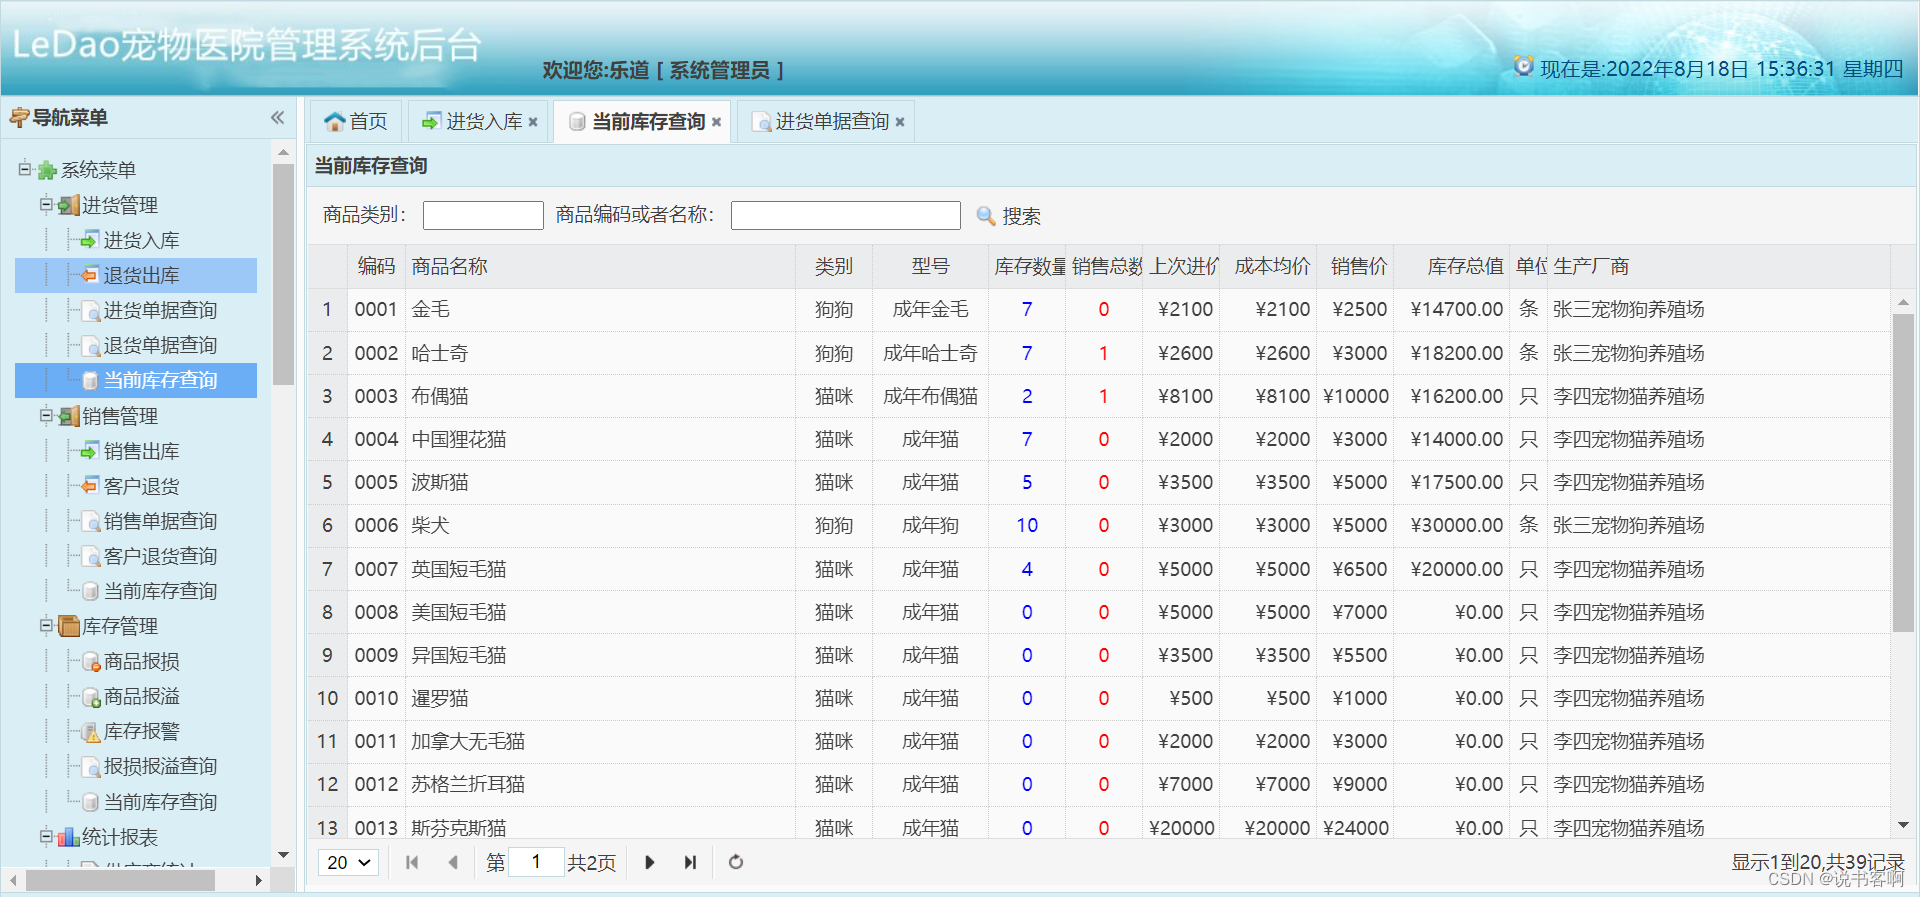The width and height of the screenshot is (1920, 897).
Task: Collapse the 库存管理 tree node
Action: (46, 625)
